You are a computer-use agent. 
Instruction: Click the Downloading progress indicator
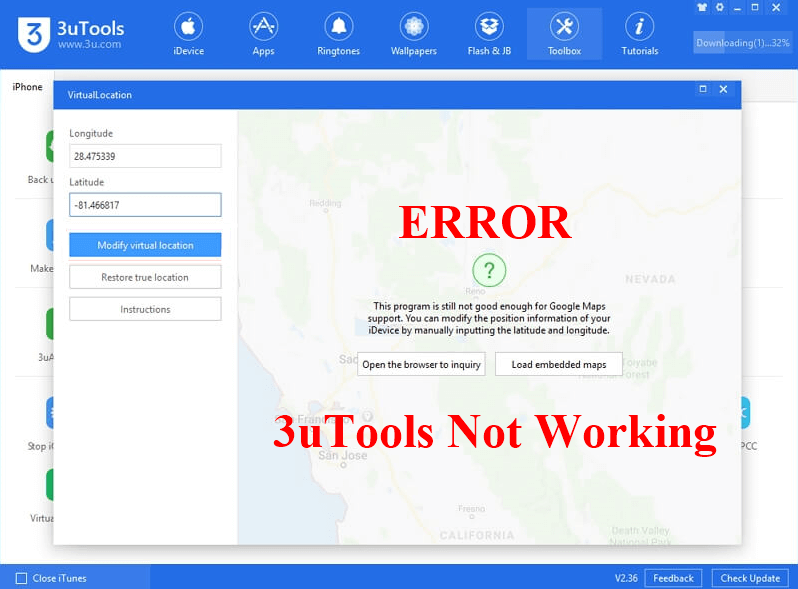point(743,43)
